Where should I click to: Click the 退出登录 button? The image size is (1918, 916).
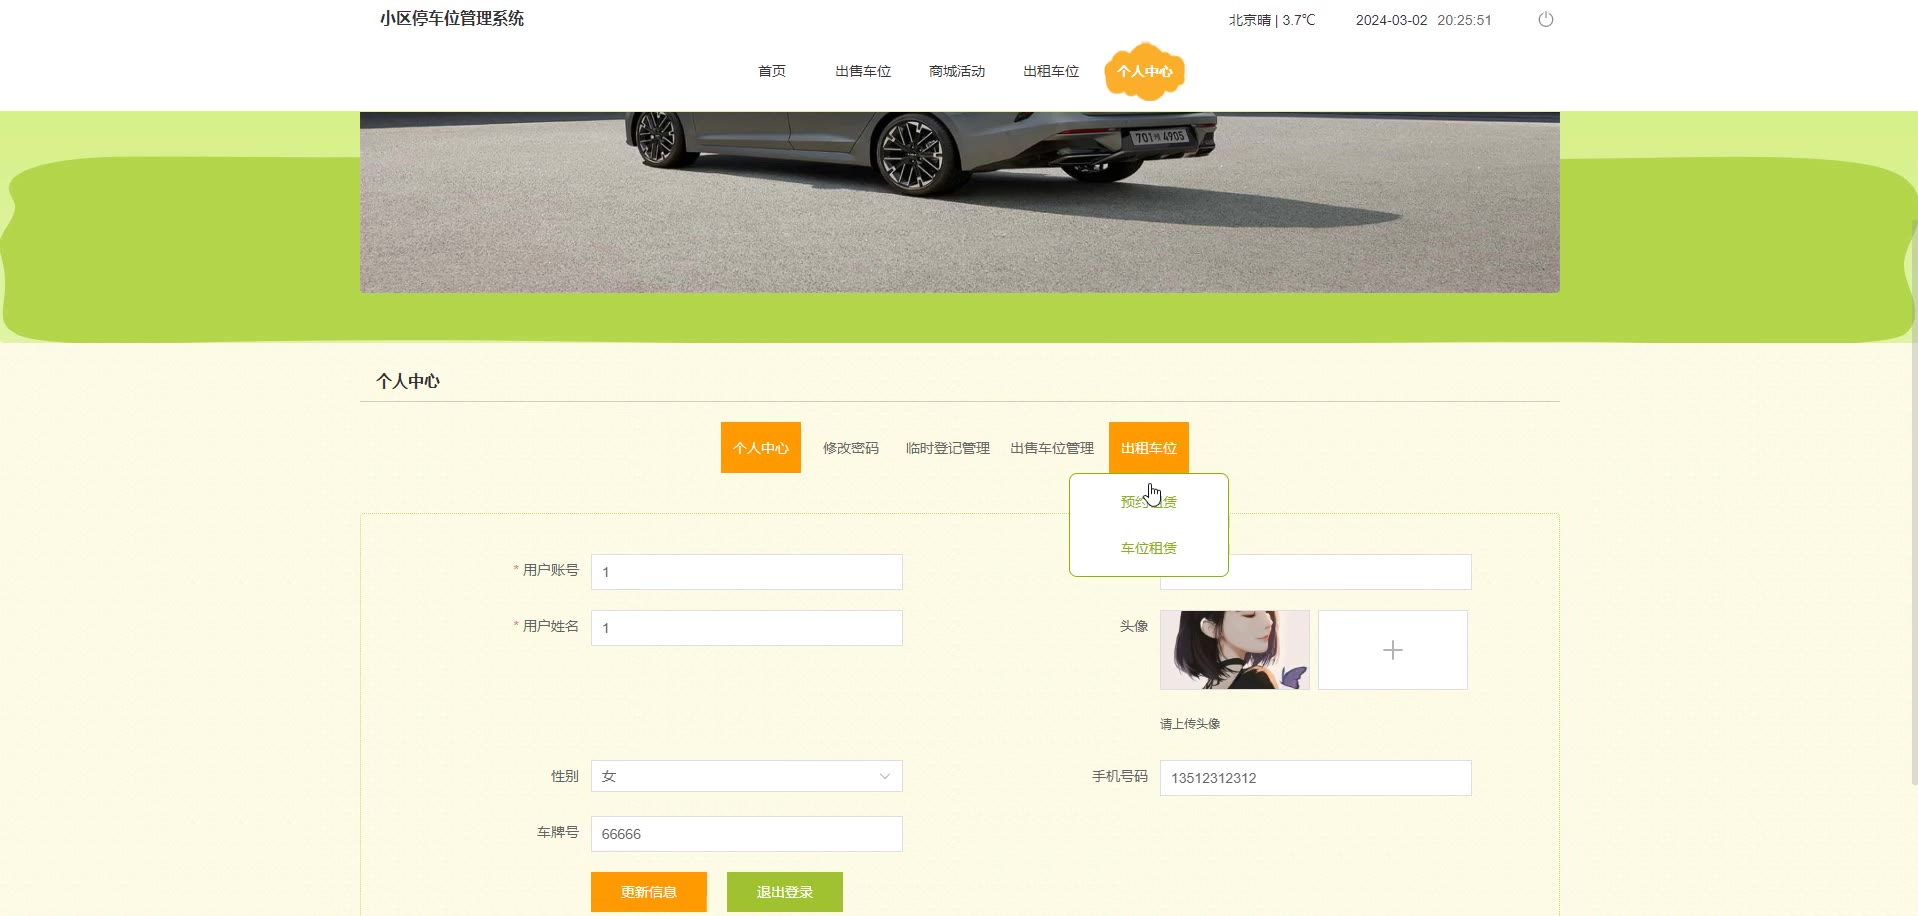[785, 892]
